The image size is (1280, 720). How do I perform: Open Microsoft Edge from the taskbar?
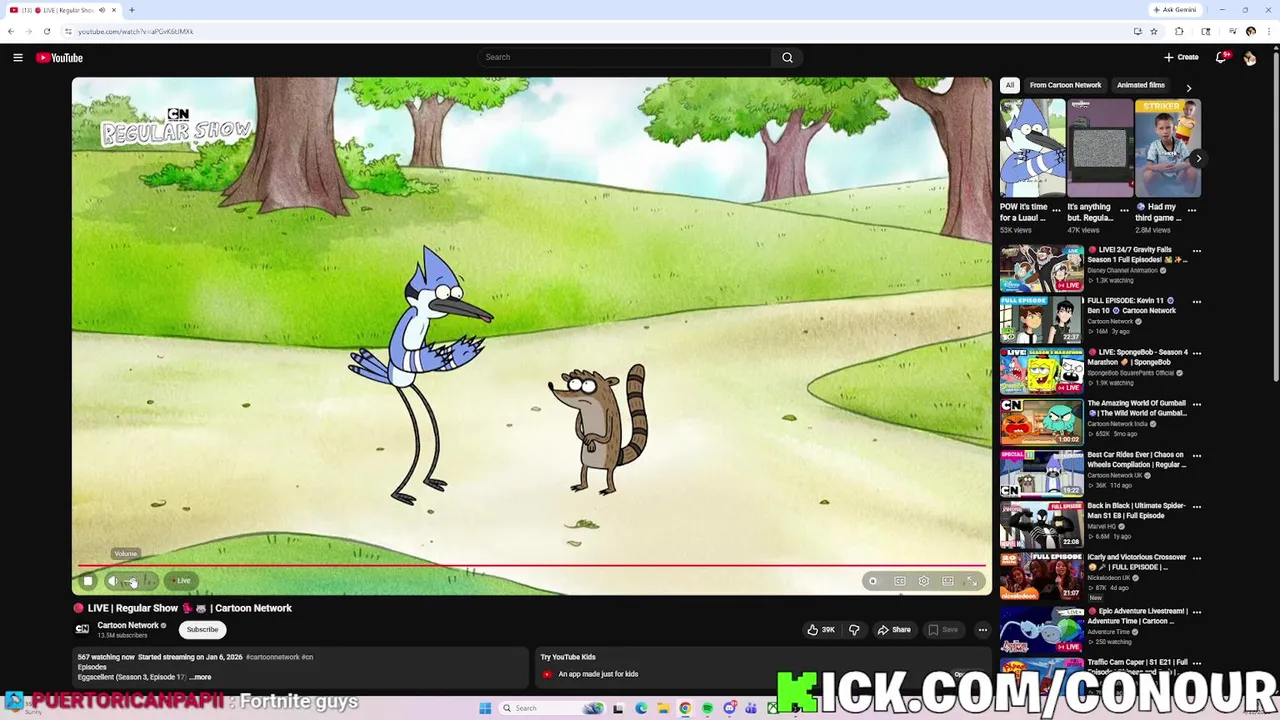coord(641,708)
